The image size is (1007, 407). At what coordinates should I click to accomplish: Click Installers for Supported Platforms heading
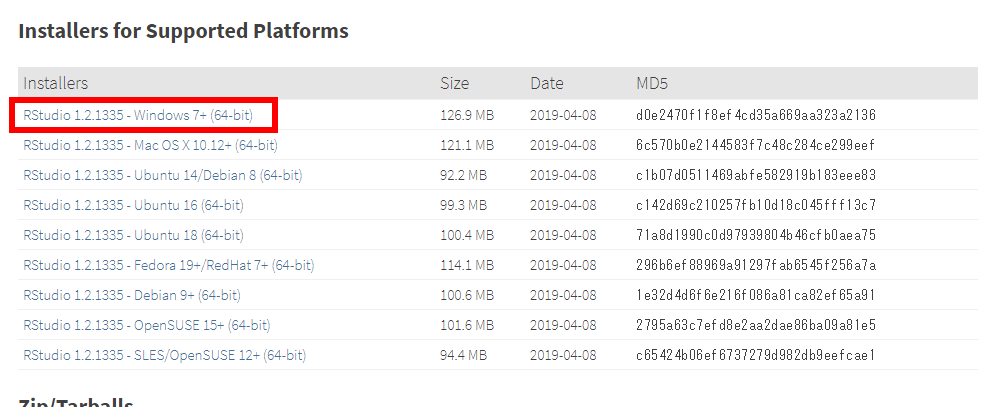tap(183, 30)
